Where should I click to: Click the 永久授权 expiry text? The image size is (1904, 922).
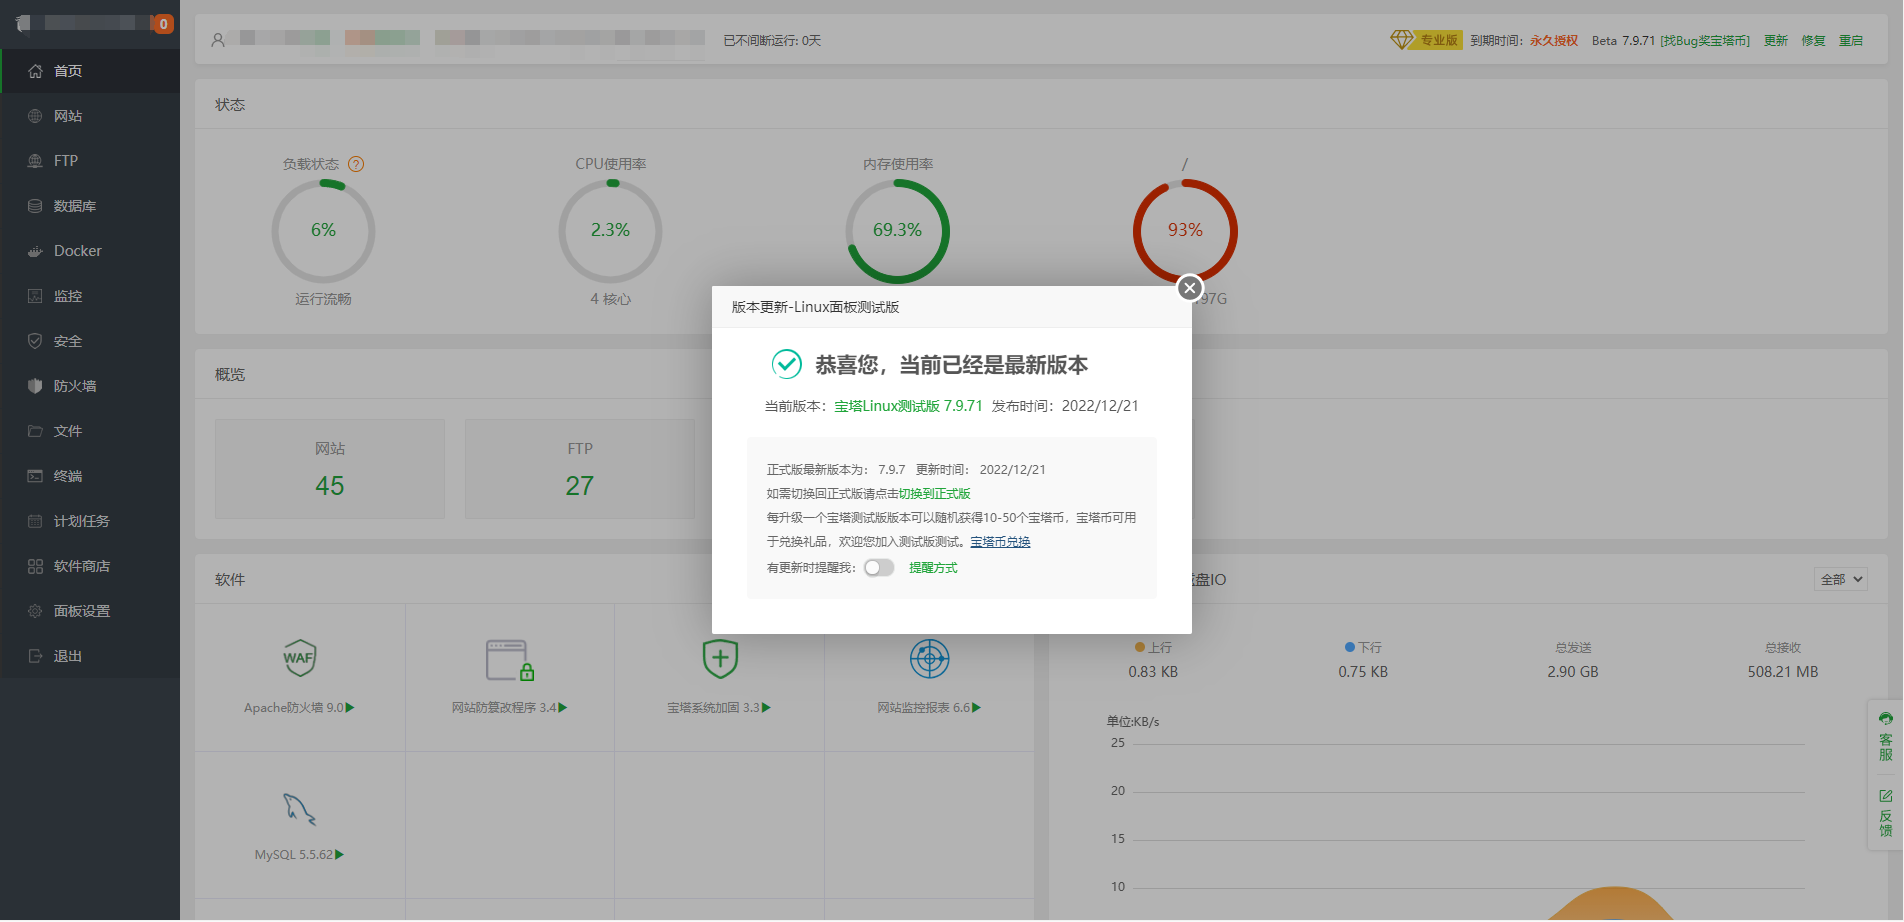[1554, 41]
